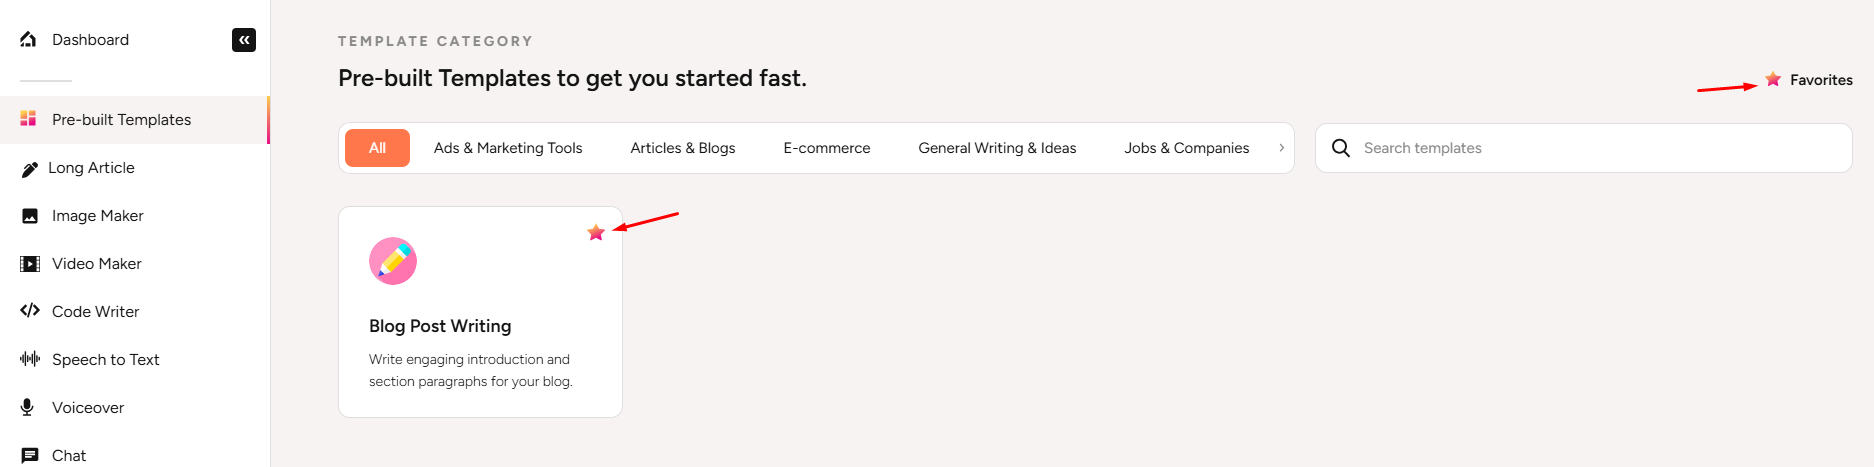Image resolution: width=1874 pixels, height=467 pixels.
Task: Open Pre-built Templates in sidebar
Action: point(121,120)
